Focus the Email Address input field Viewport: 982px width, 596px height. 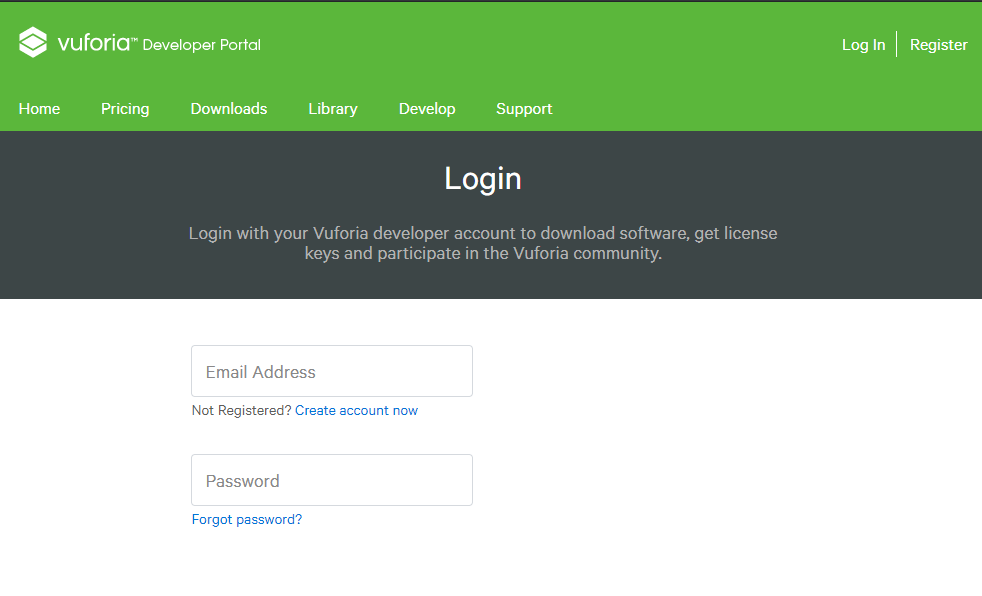point(332,371)
